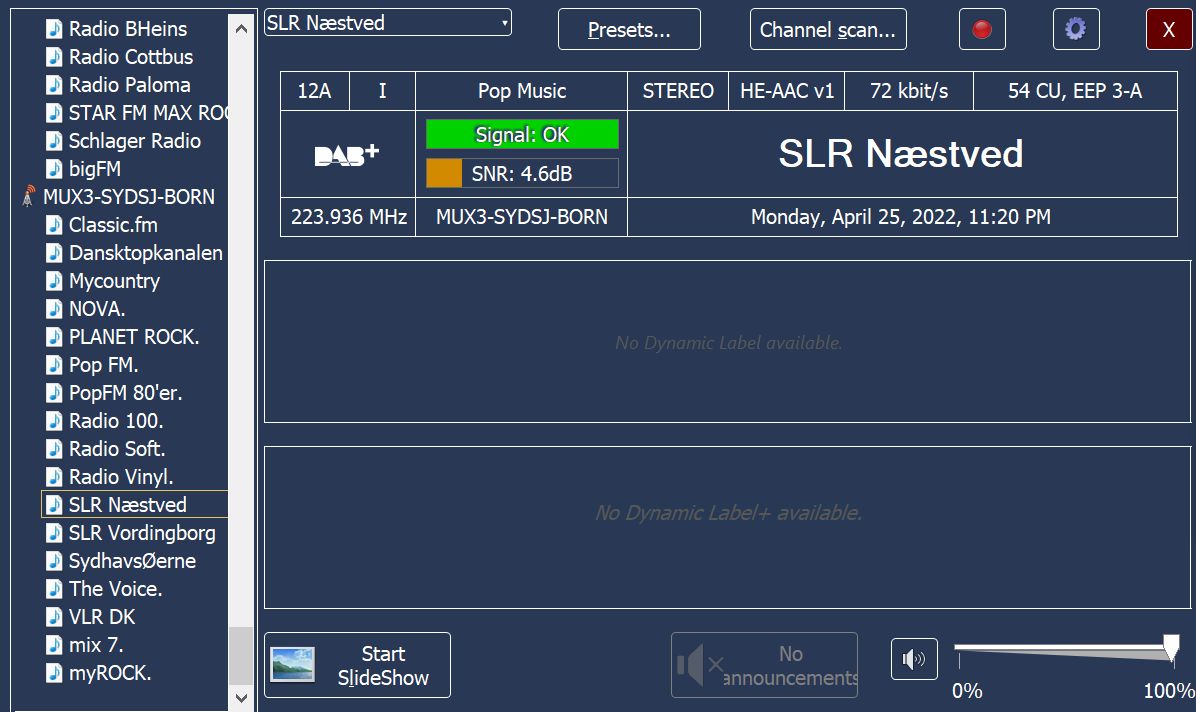Click the red record button
Viewport: 1196px width, 712px height.
click(982, 29)
